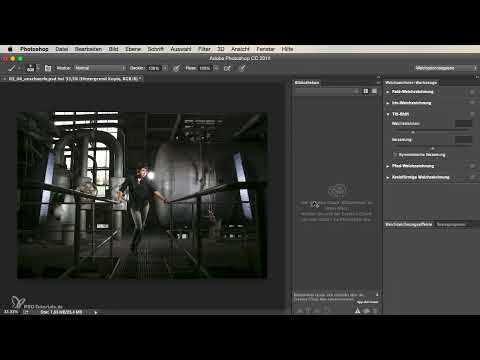Viewport: 480px width, 360px height.
Task: Open the Ebene menu
Action: (x=133, y=49)
